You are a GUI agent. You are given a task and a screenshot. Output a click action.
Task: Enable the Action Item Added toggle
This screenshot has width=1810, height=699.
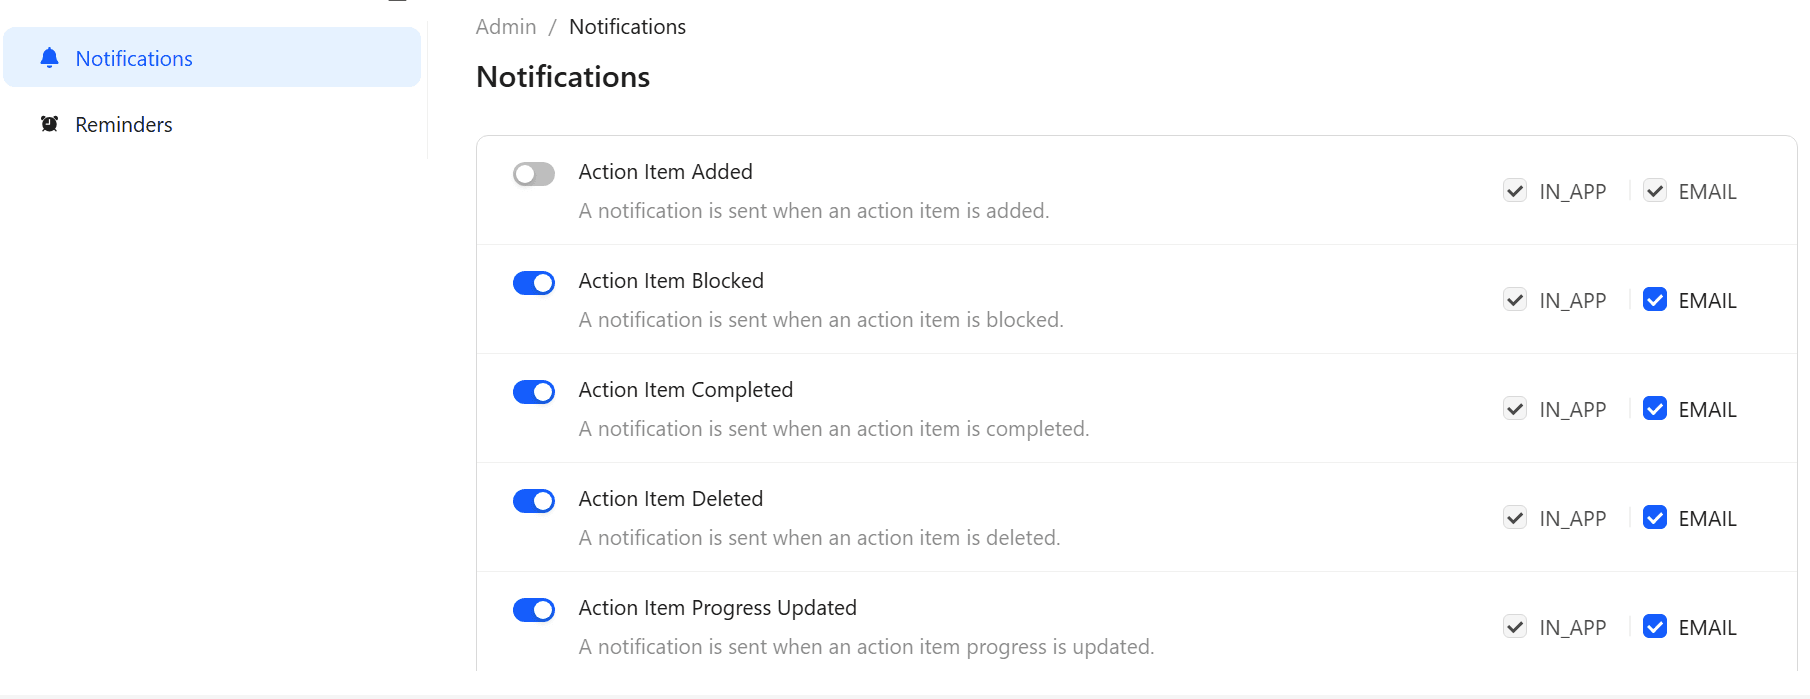533,173
